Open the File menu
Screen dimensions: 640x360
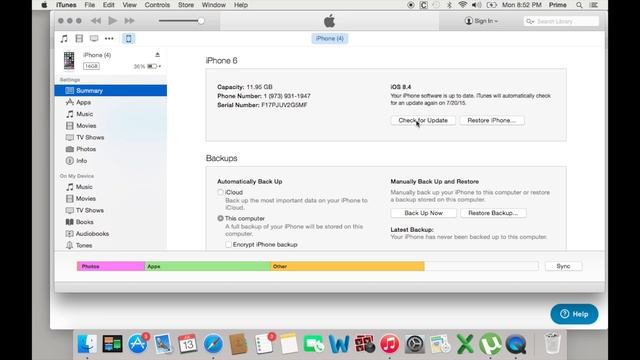tap(89, 5)
